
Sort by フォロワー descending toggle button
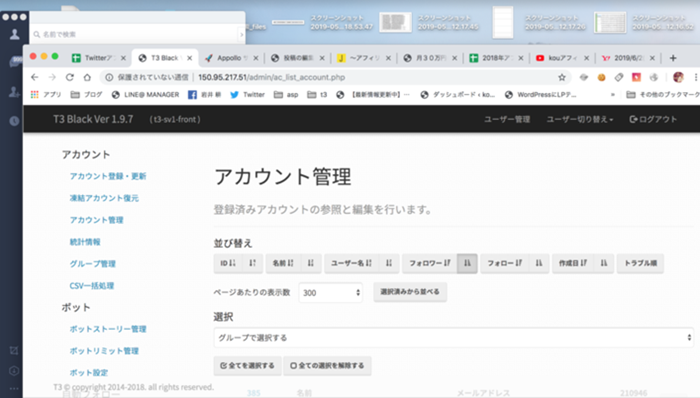pos(467,263)
